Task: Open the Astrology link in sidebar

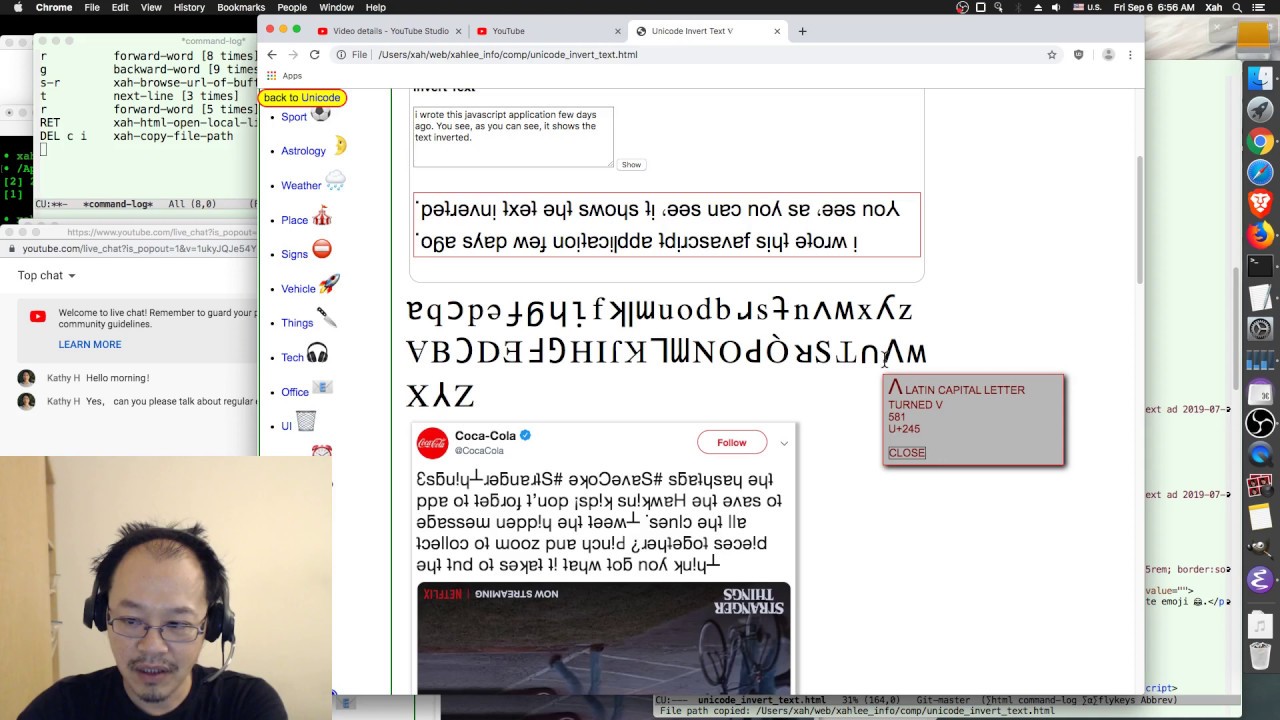Action: coord(303,151)
